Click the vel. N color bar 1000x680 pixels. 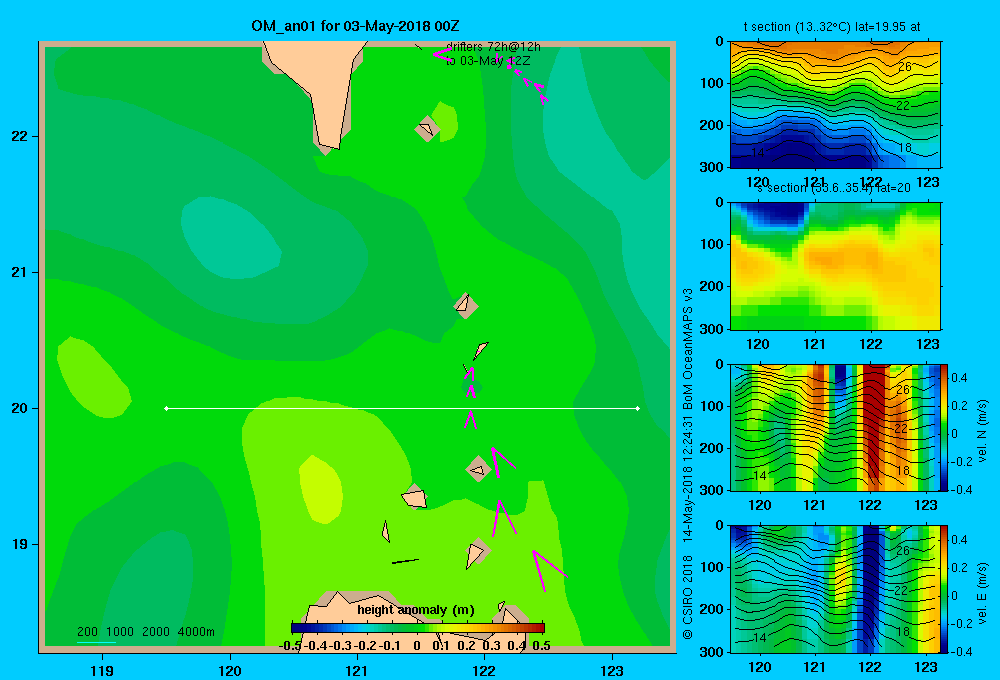[944, 427]
